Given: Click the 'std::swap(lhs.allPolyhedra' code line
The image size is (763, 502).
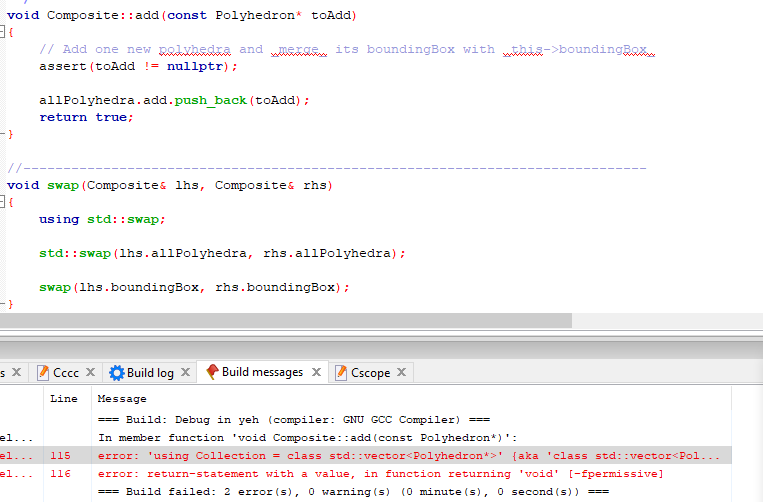Looking at the screenshot, I should (x=222, y=253).
